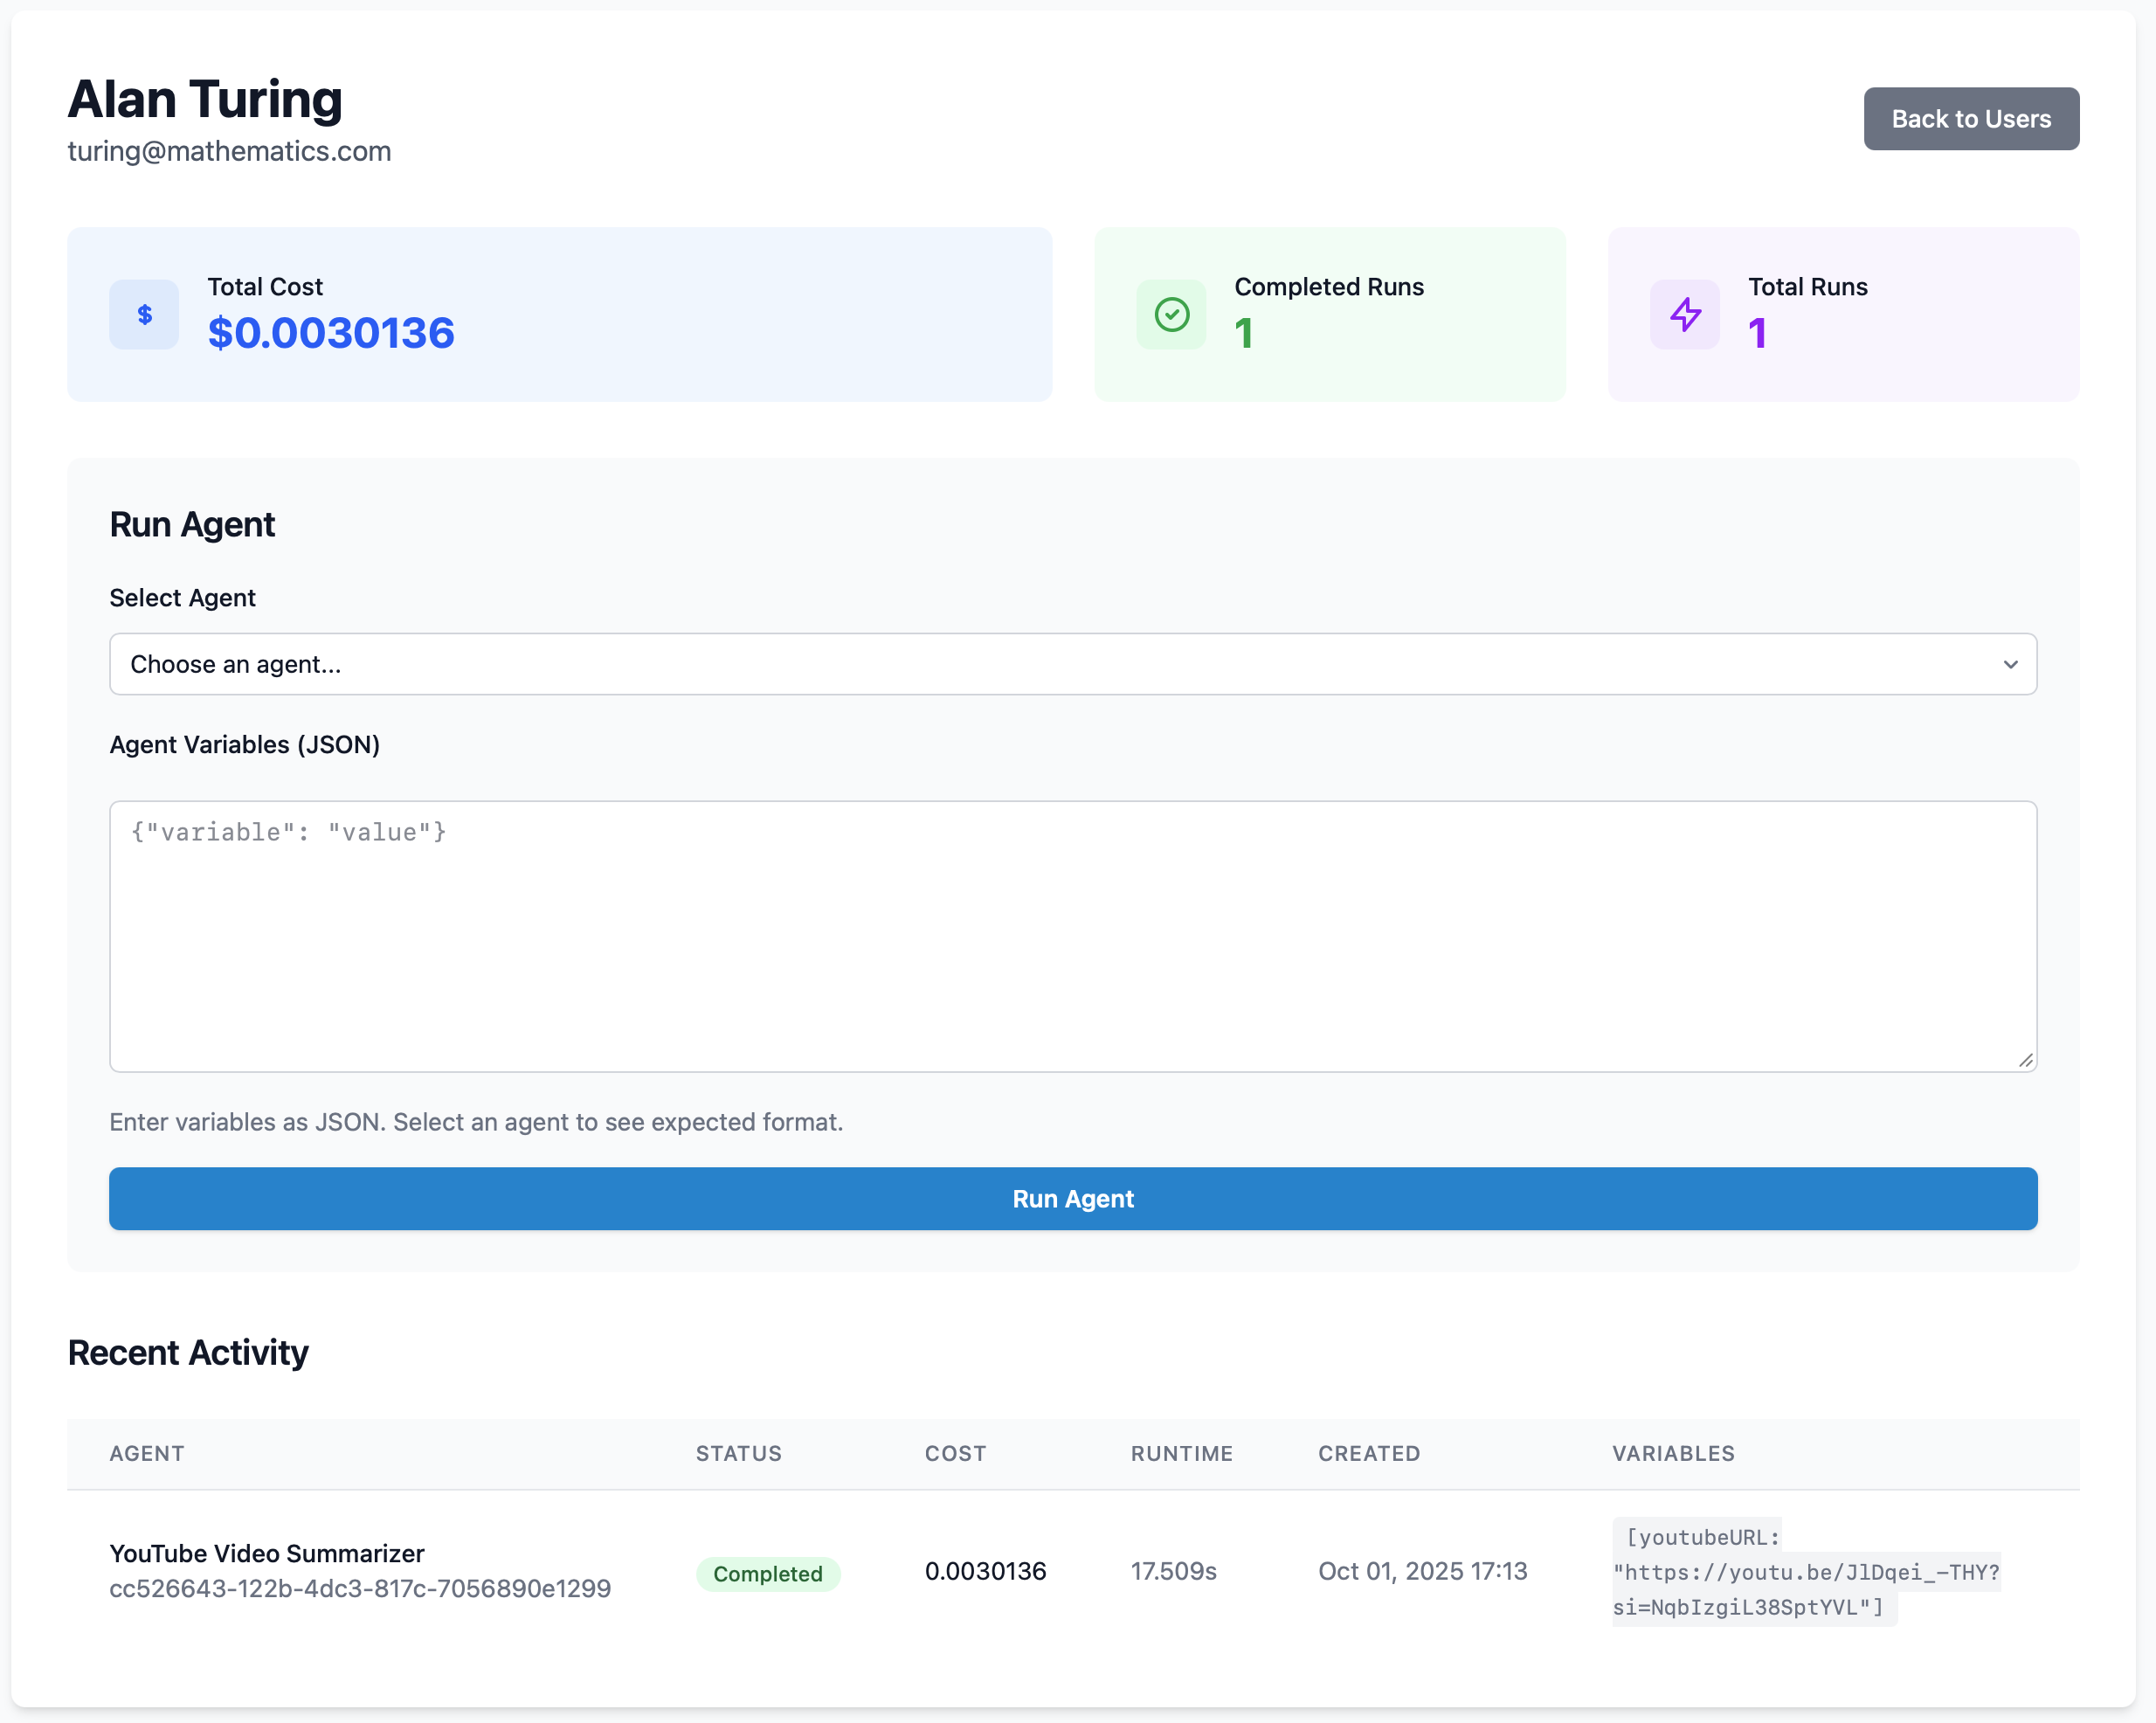Focus the Agent Variables JSON text area
The height and width of the screenshot is (1723, 2156).
[1072, 936]
